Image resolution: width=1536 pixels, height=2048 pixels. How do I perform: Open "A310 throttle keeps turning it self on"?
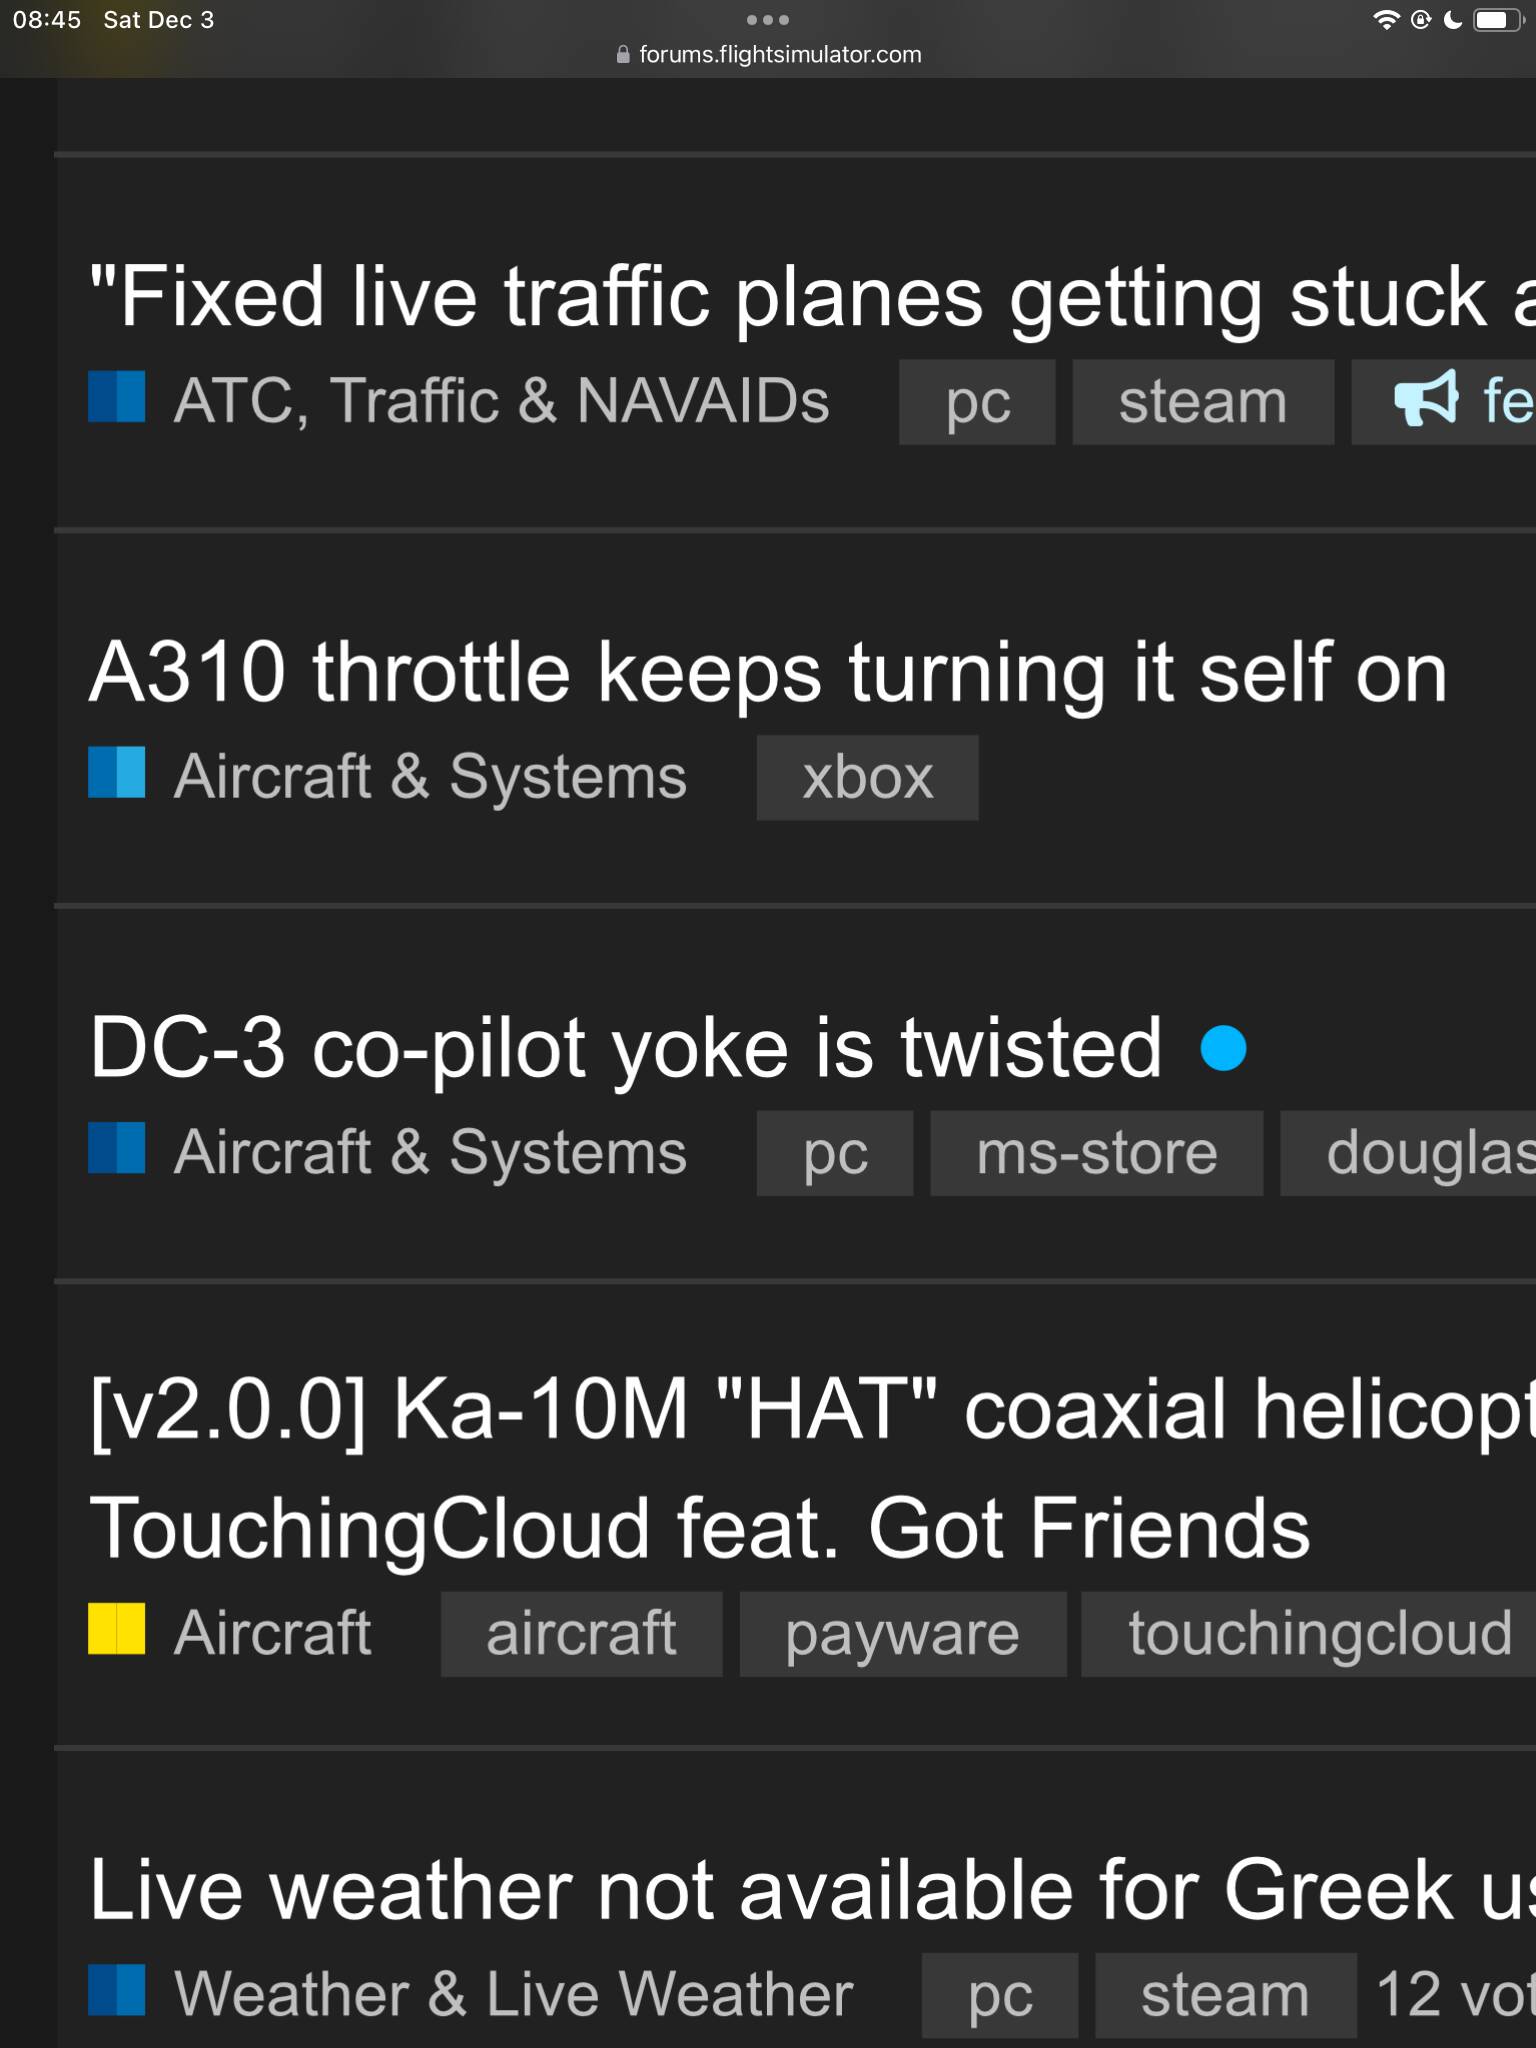point(768,672)
